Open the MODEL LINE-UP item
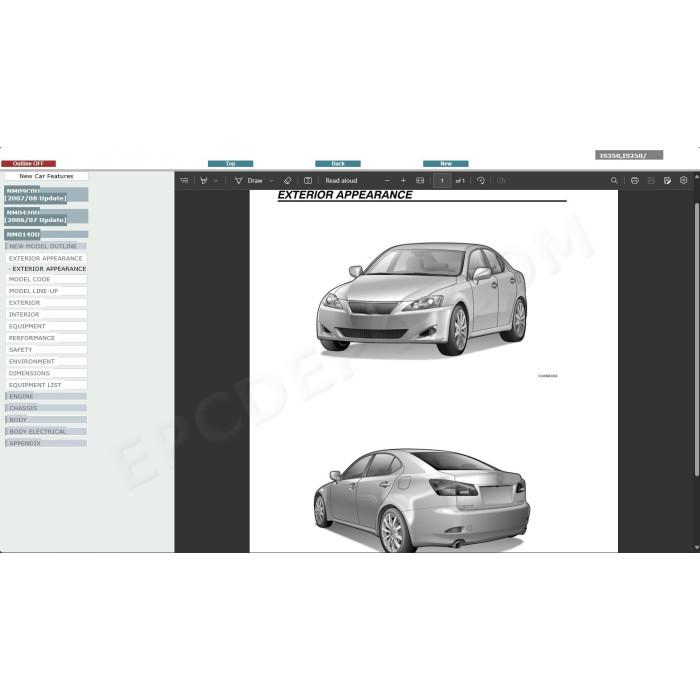This screenshot has width=700, height=700. [x=46, y=291]
